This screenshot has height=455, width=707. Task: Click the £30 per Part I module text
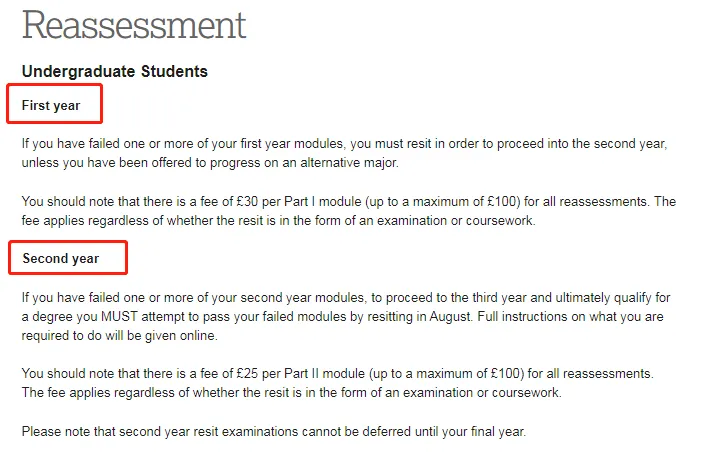(x=298, y=202)
